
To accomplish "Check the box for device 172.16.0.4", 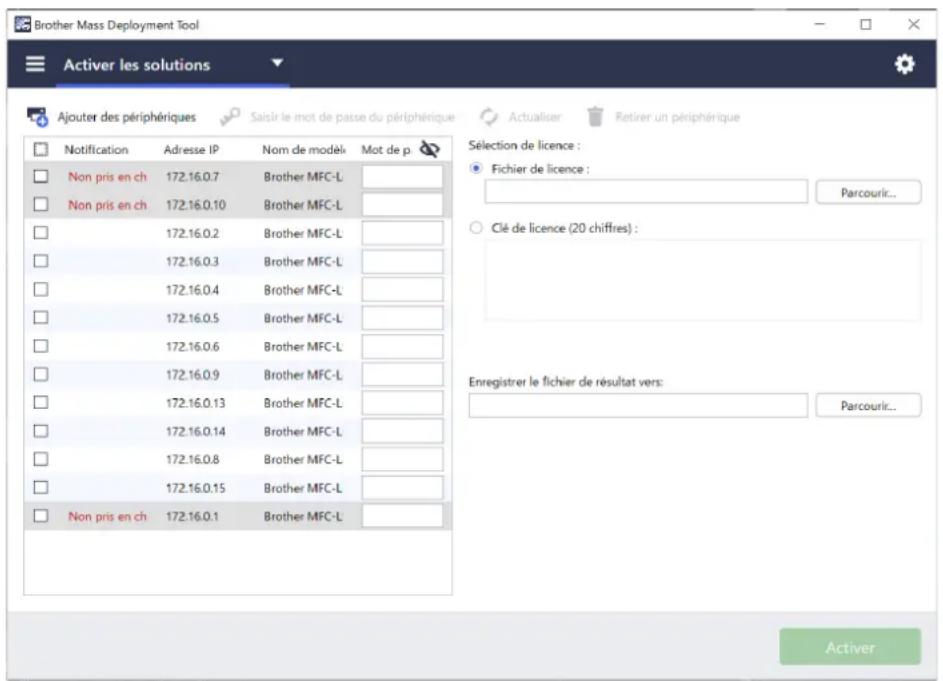I will click(40, 289).
